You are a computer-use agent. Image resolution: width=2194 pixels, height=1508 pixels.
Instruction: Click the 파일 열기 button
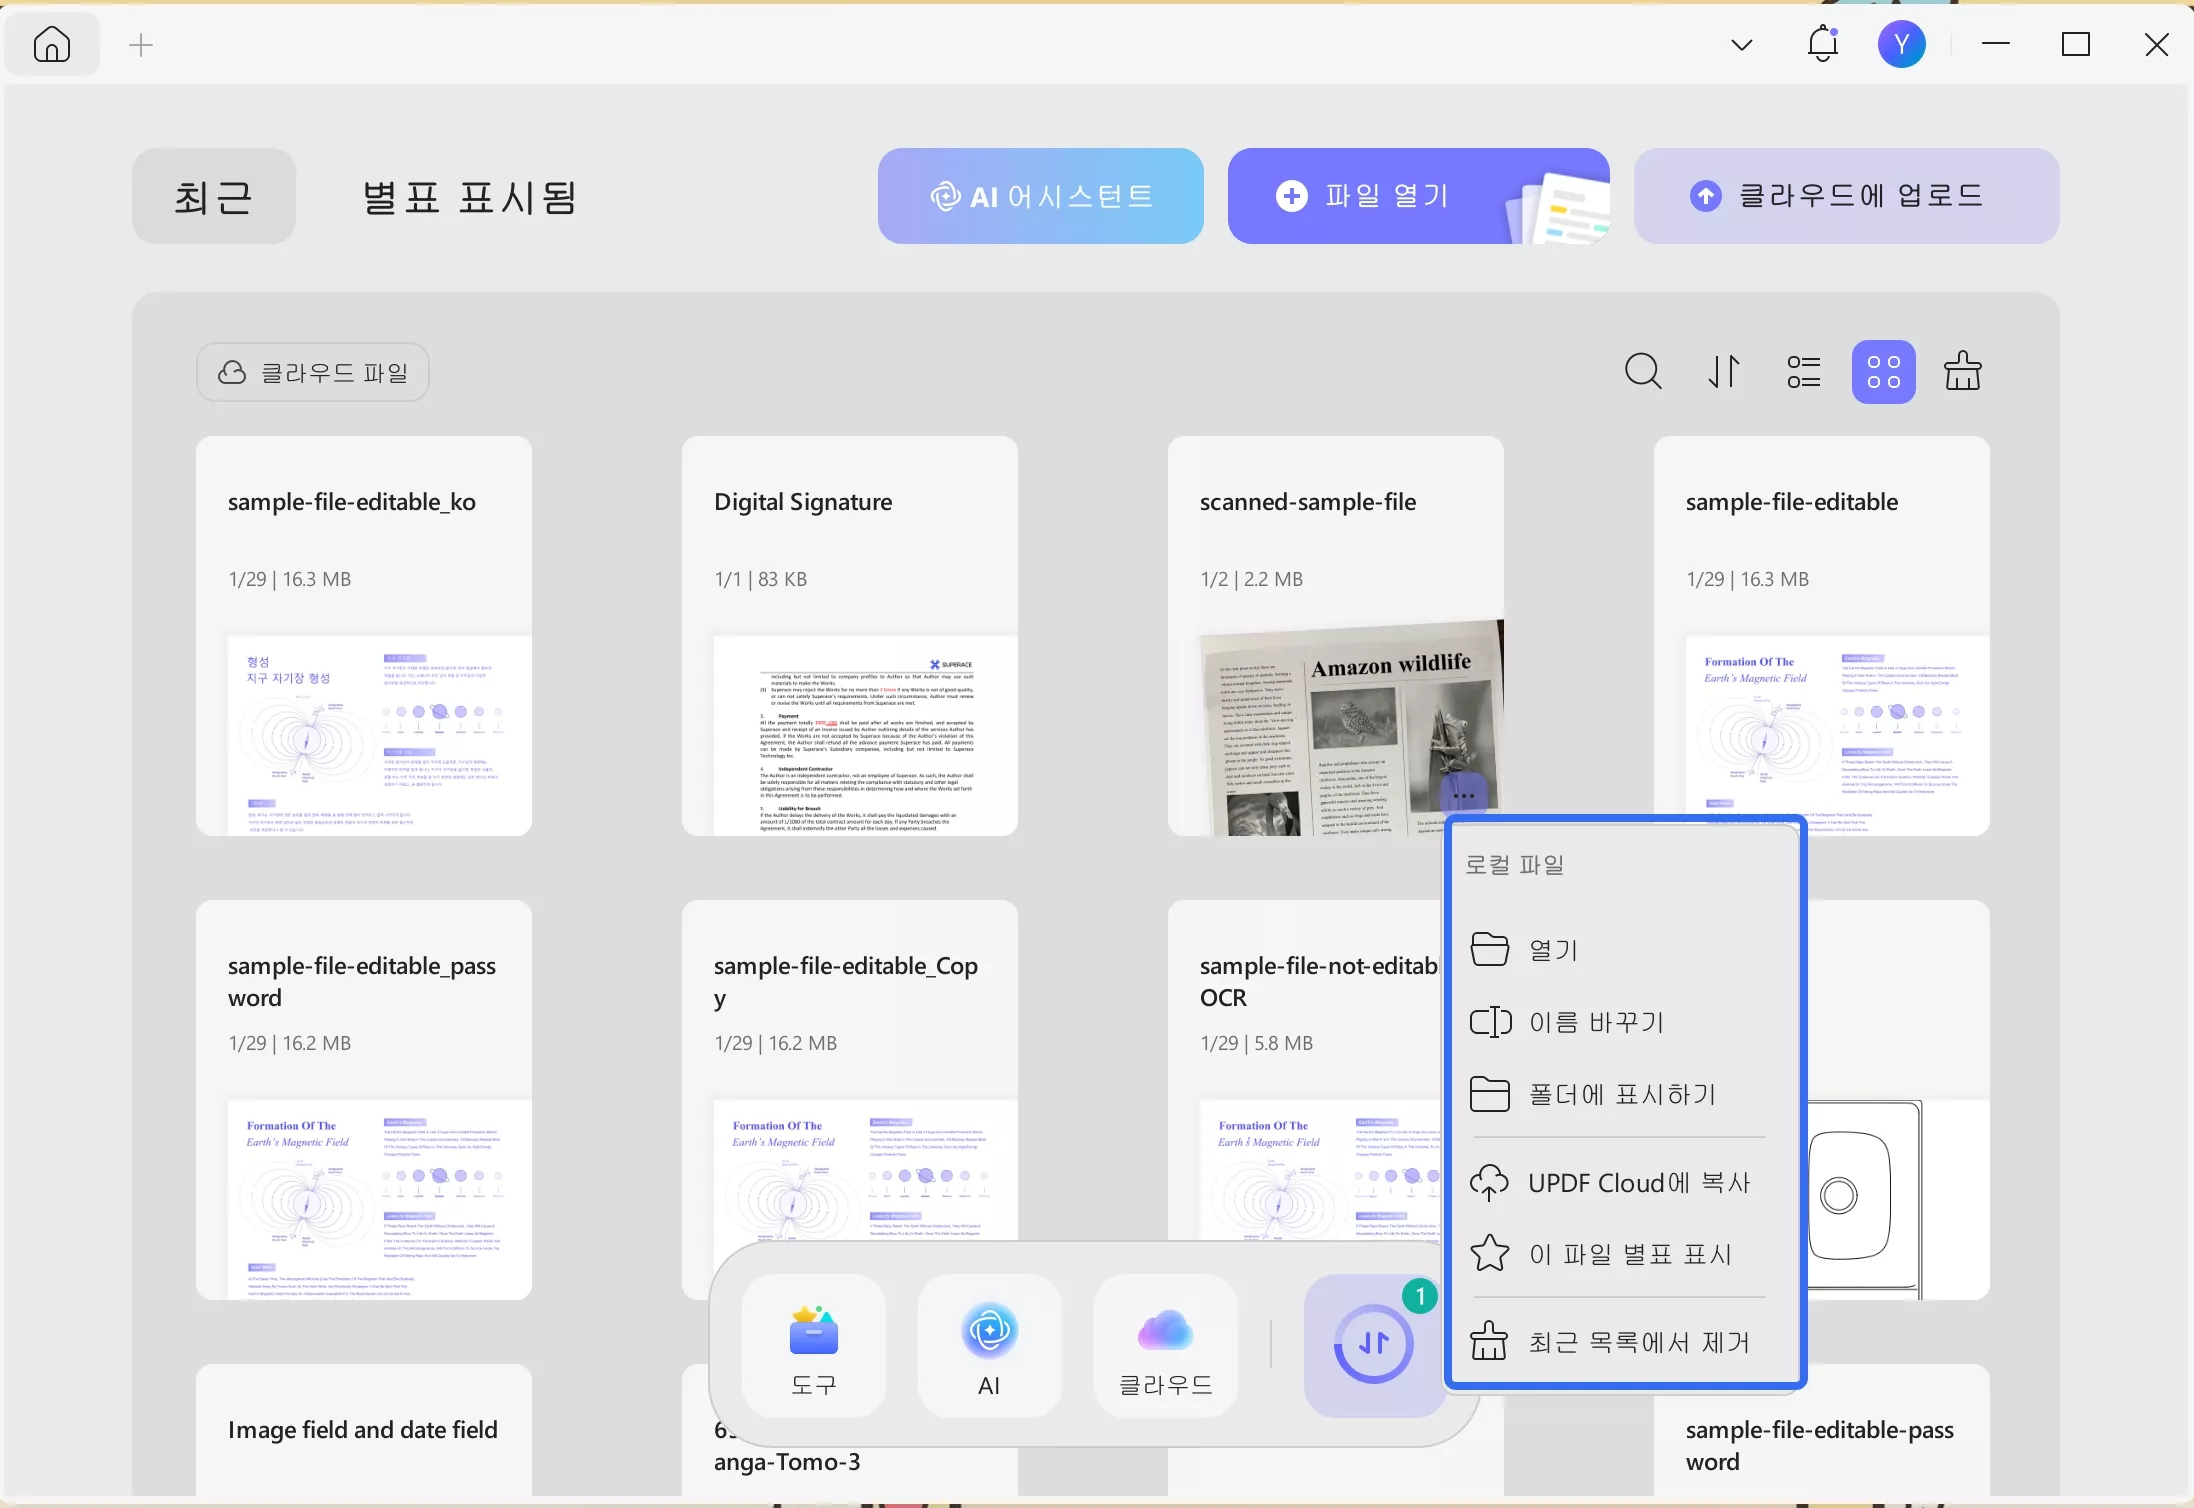[x=1418, y=196]
